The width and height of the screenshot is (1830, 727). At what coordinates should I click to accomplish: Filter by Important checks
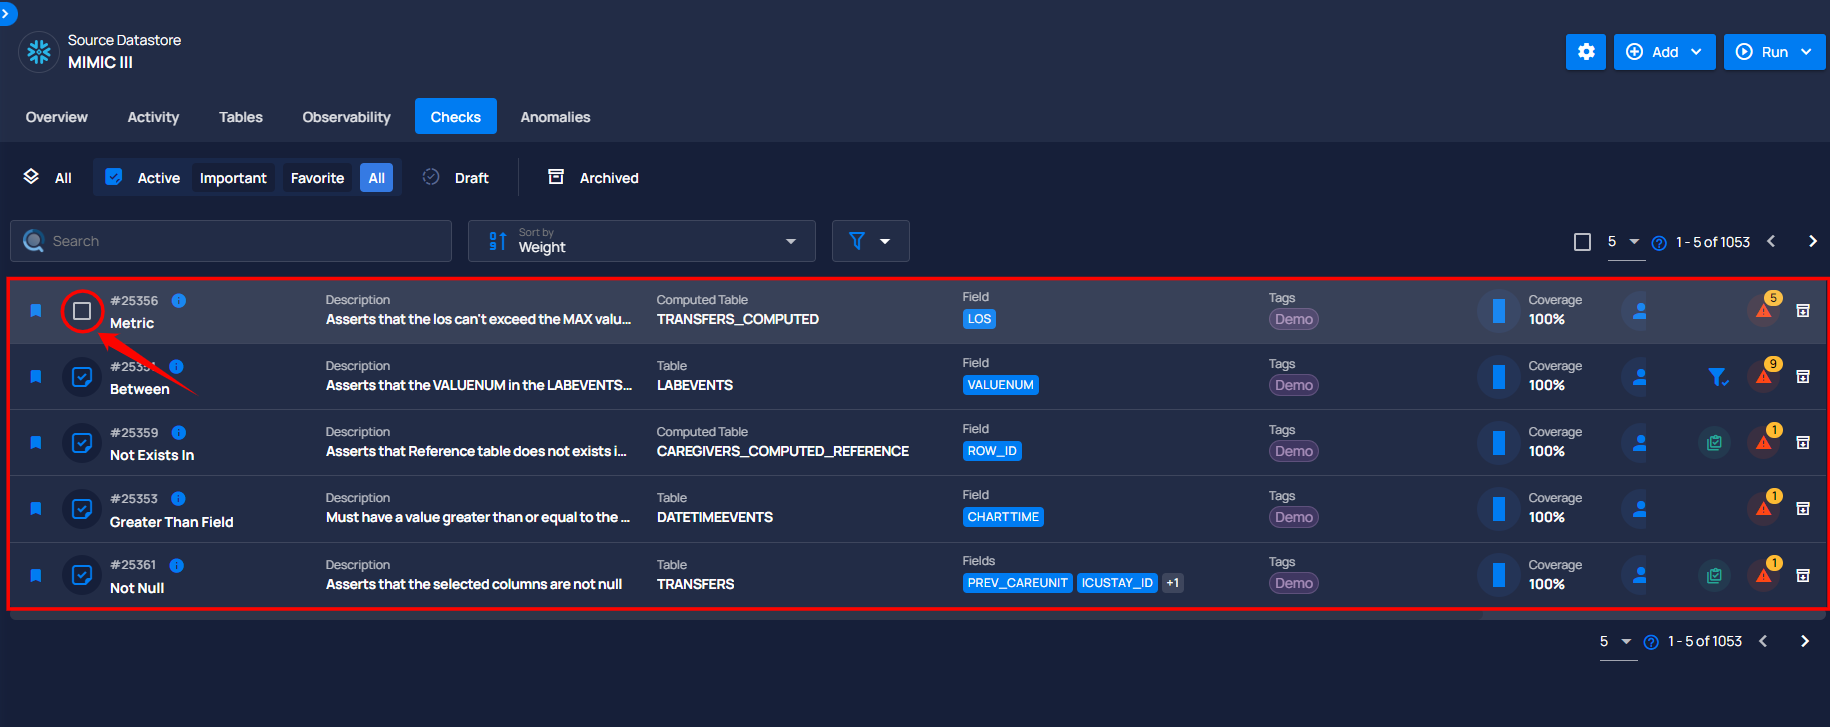click(x=233, y=178)
